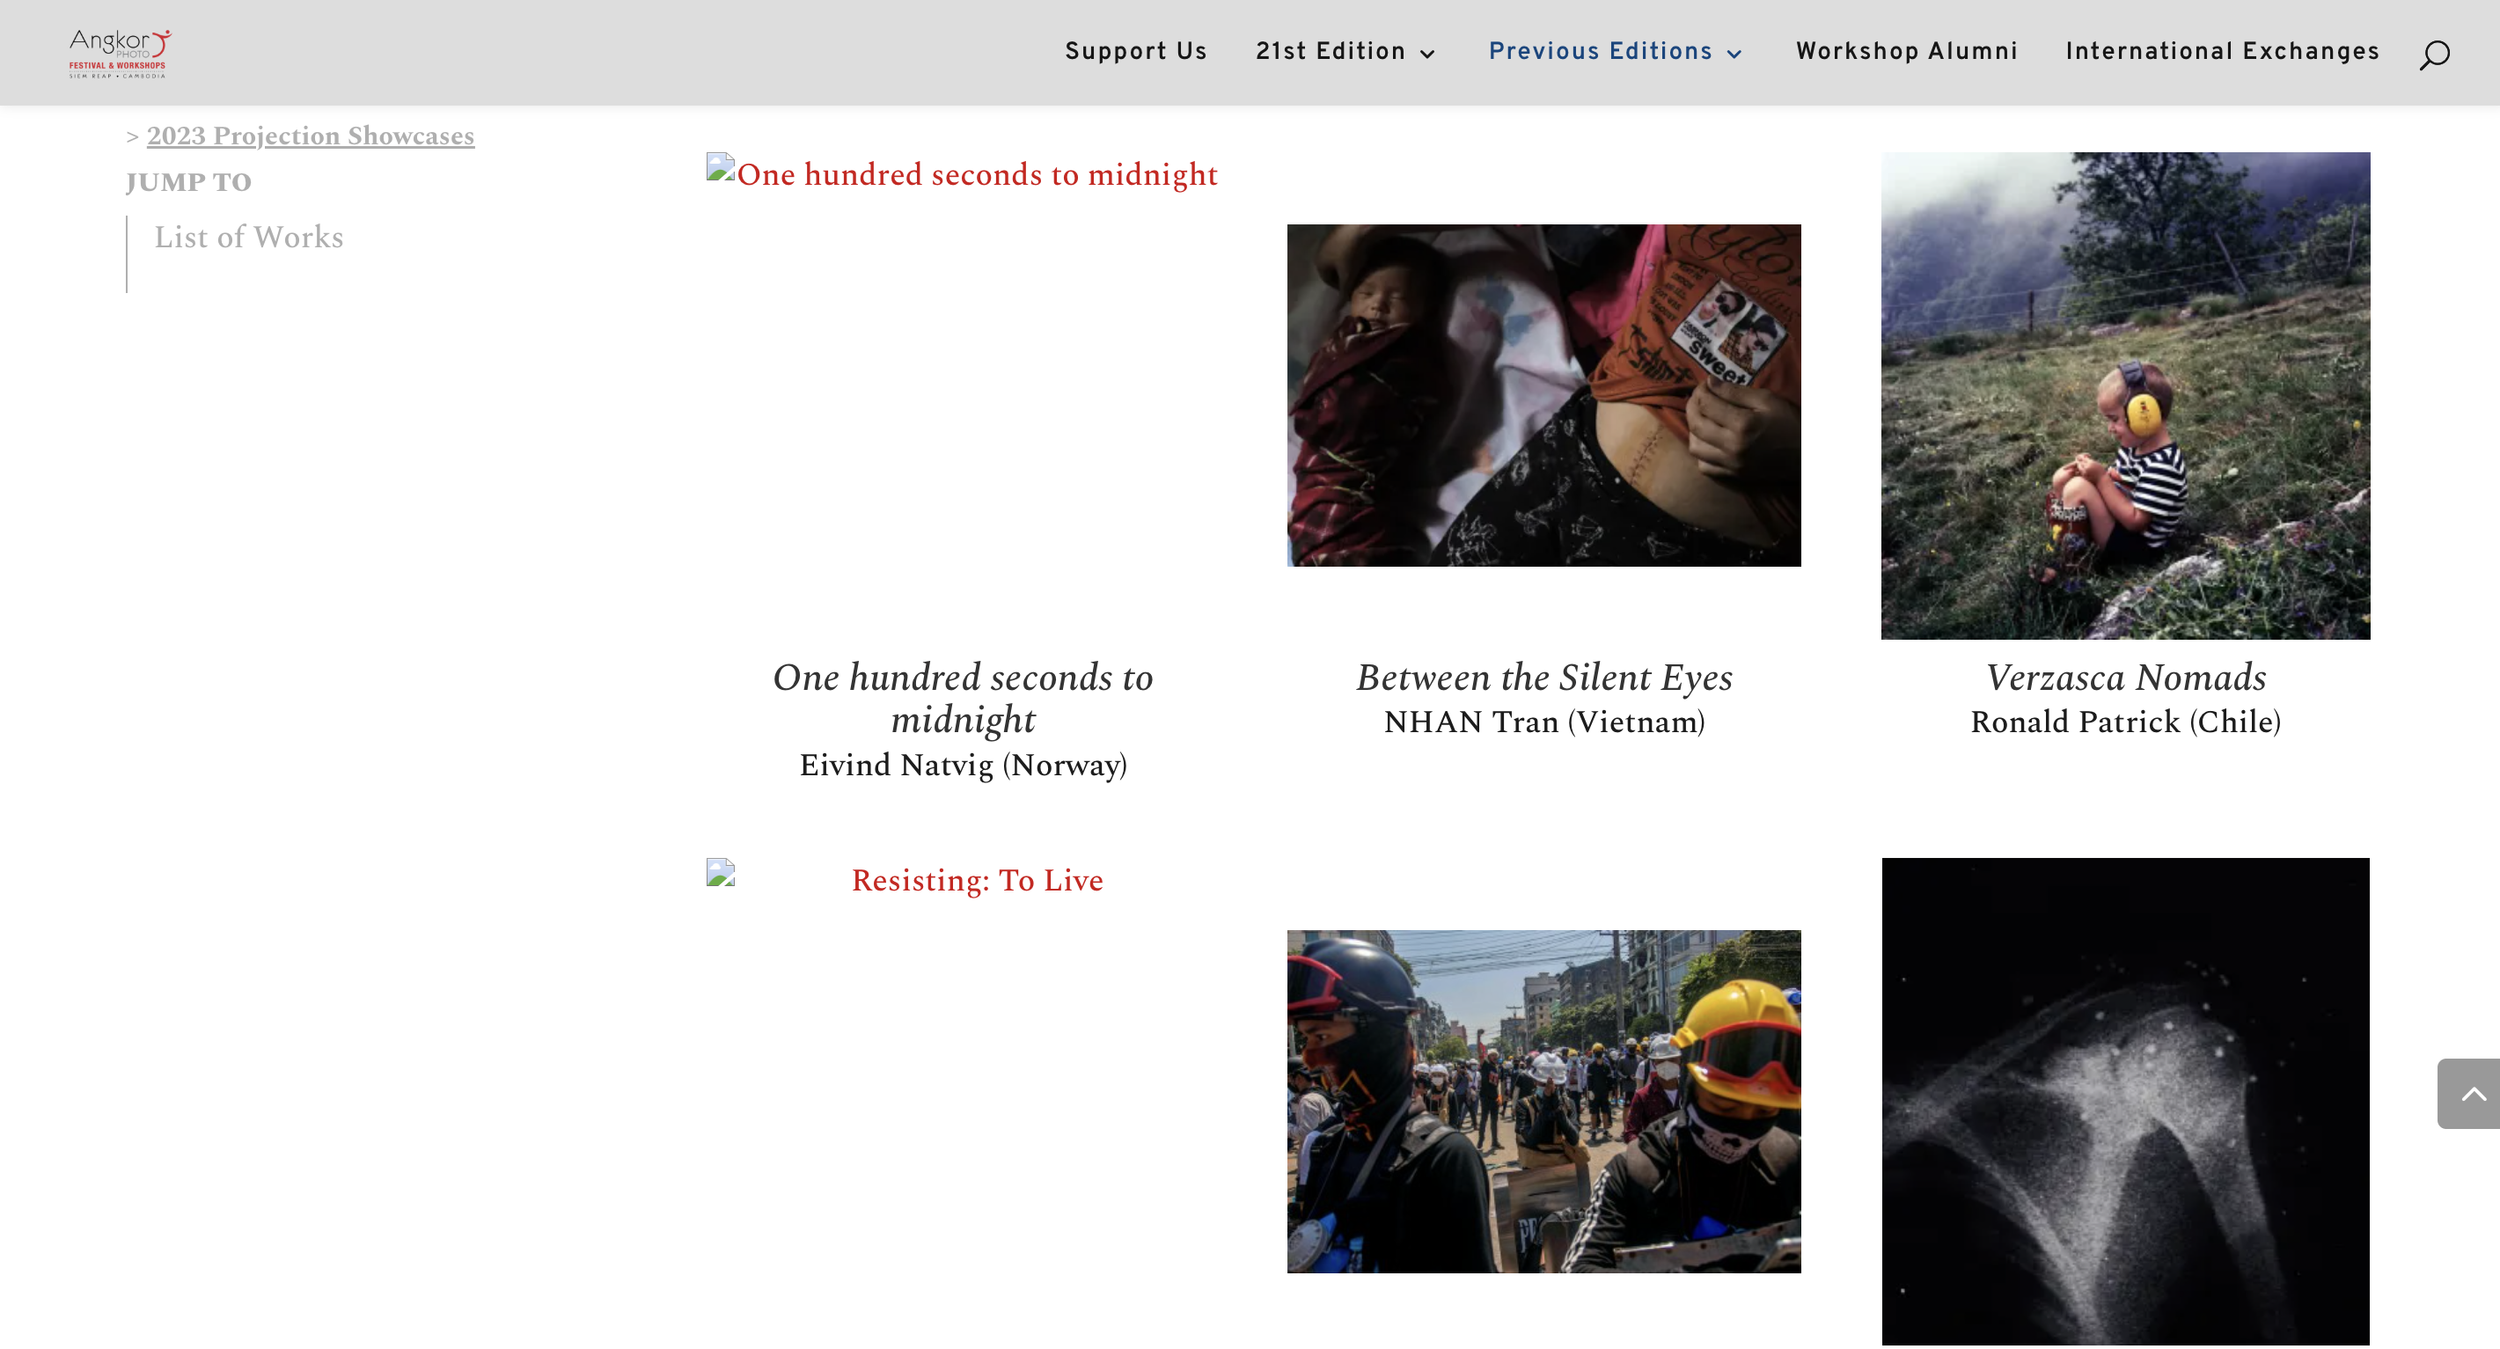The width and height of the screenshot is (2500, 1349).
Task: Open the red Resisting: To Live link
Action: point(977,881)
